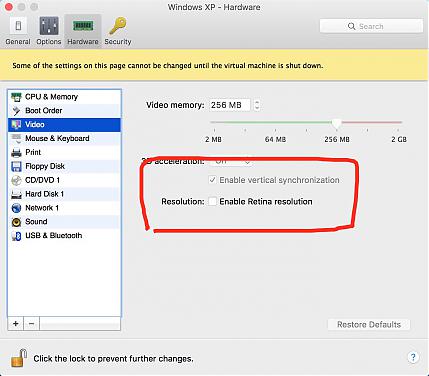The image size is (429, 376).
Task: Select the Hardware memory chip icon
Action: [x=83, y=26]
